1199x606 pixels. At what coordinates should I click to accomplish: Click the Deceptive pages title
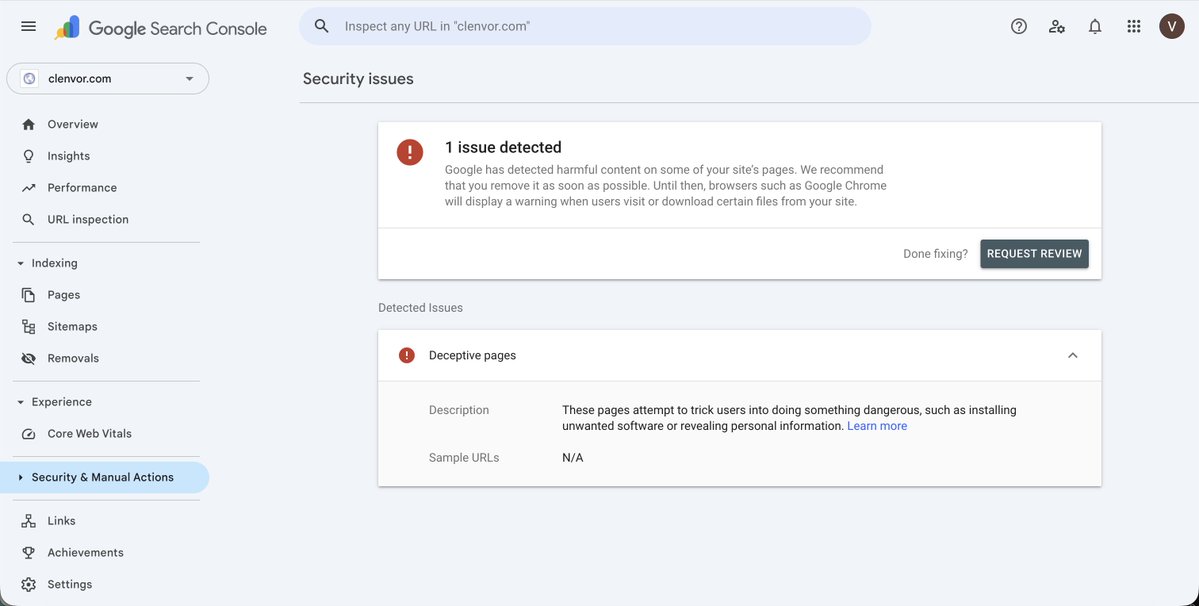point(473,355)
